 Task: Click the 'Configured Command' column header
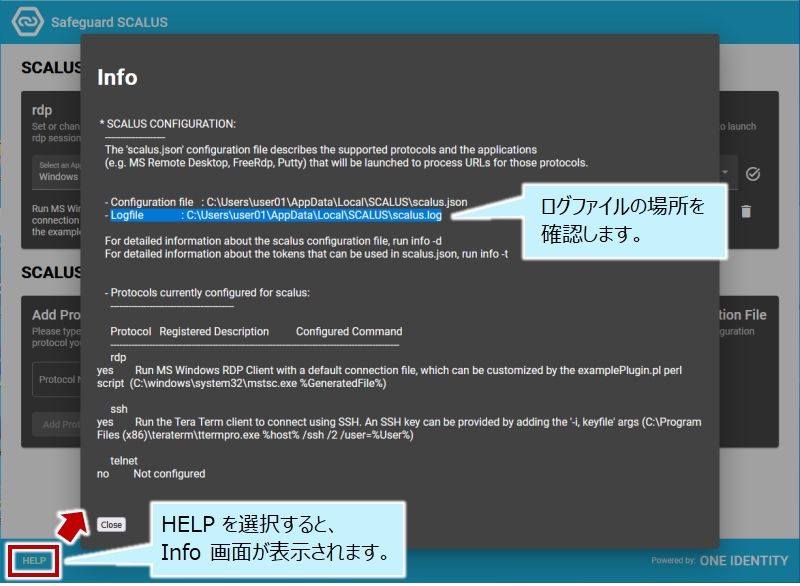coord(349,332)
